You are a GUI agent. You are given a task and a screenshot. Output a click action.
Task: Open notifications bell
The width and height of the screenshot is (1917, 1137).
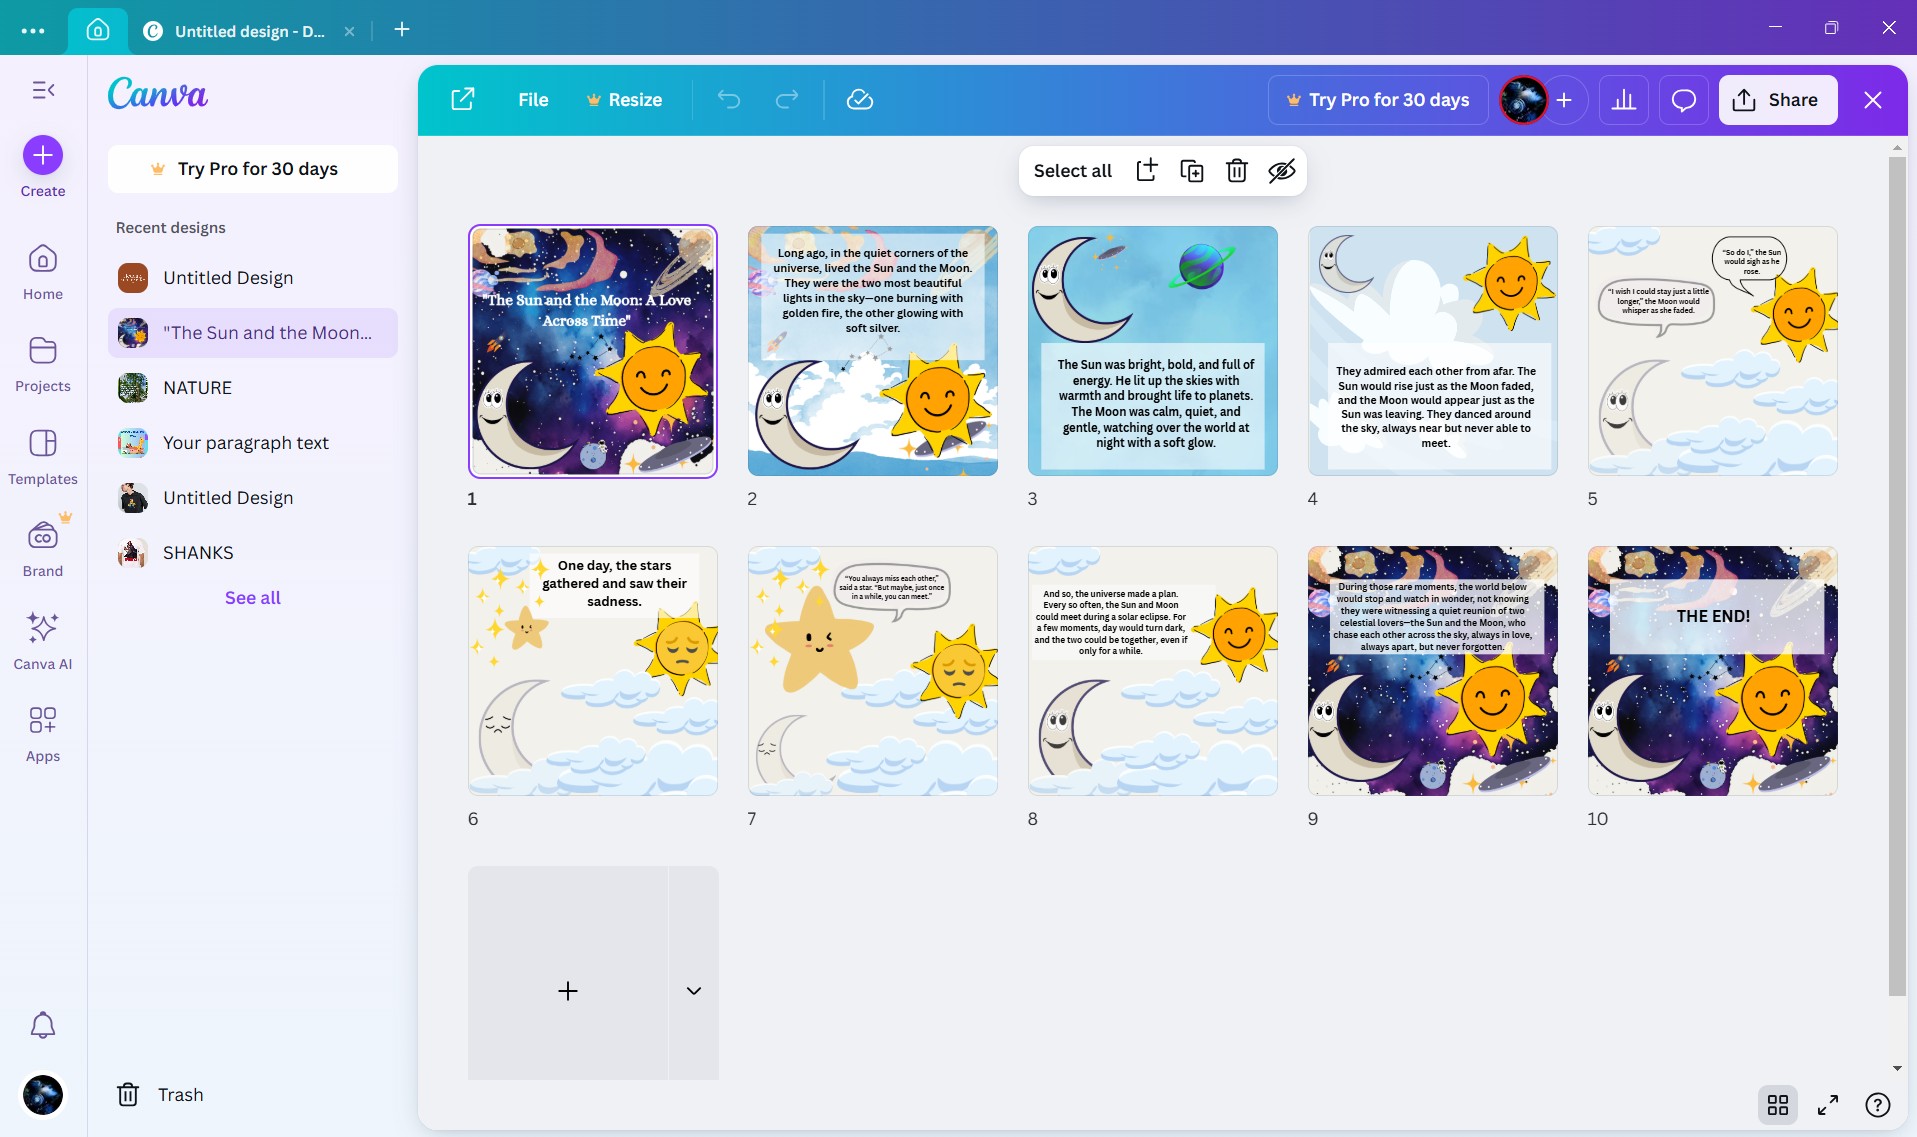(43, 1025)
